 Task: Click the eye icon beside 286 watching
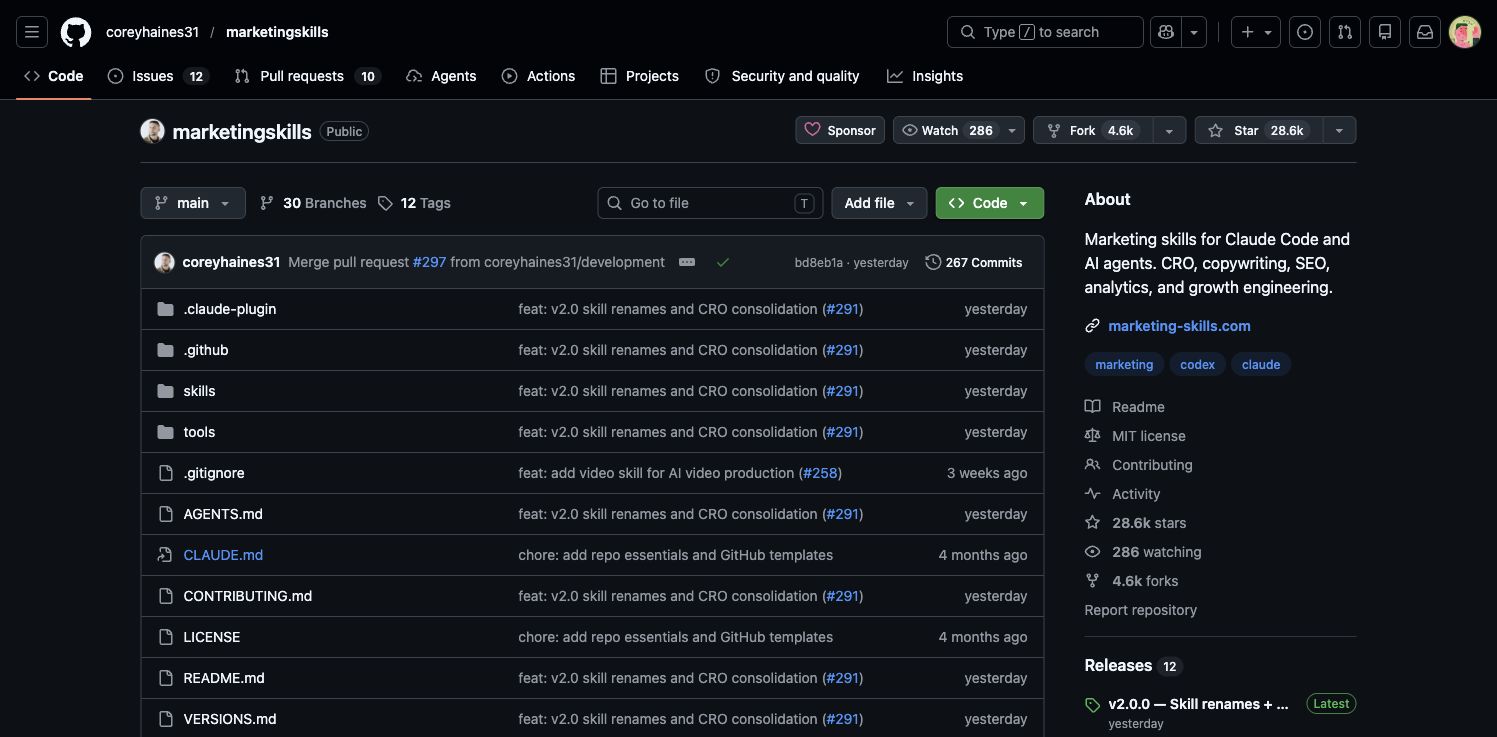[1093, 552]
